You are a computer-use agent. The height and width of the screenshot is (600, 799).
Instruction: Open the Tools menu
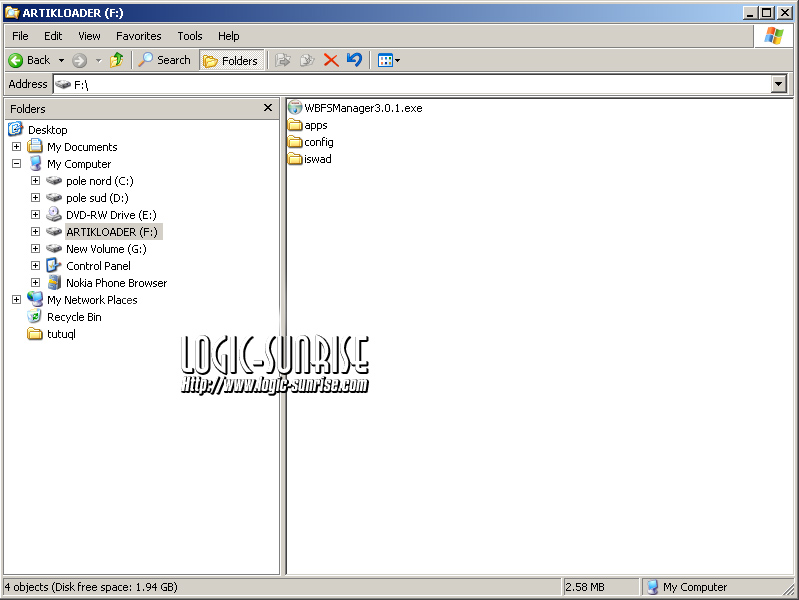pyautogui.click(x=190, y=36)
